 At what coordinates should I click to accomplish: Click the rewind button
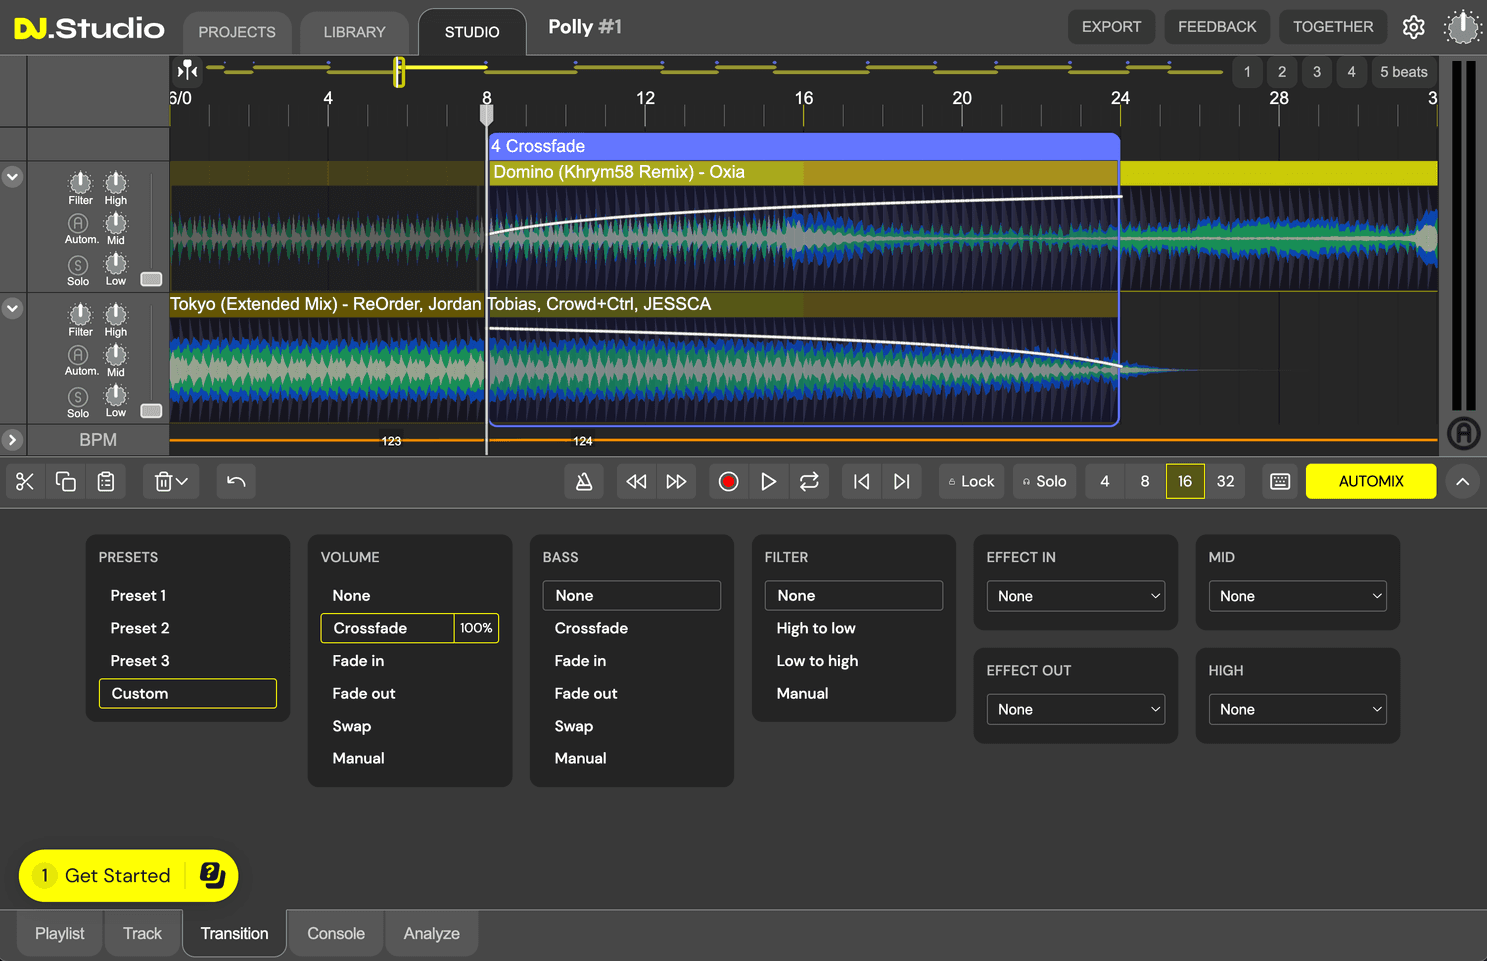click(636, 482)
